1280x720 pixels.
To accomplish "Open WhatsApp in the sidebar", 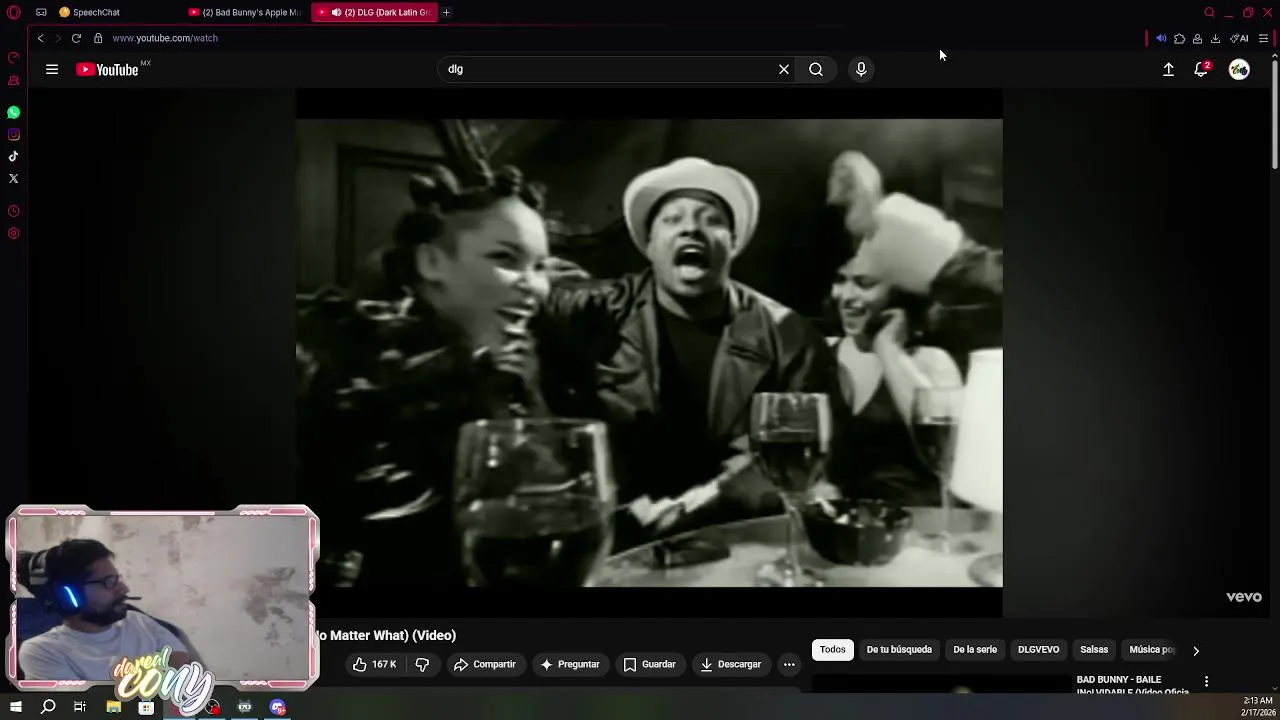I will [x=14, y=112].
